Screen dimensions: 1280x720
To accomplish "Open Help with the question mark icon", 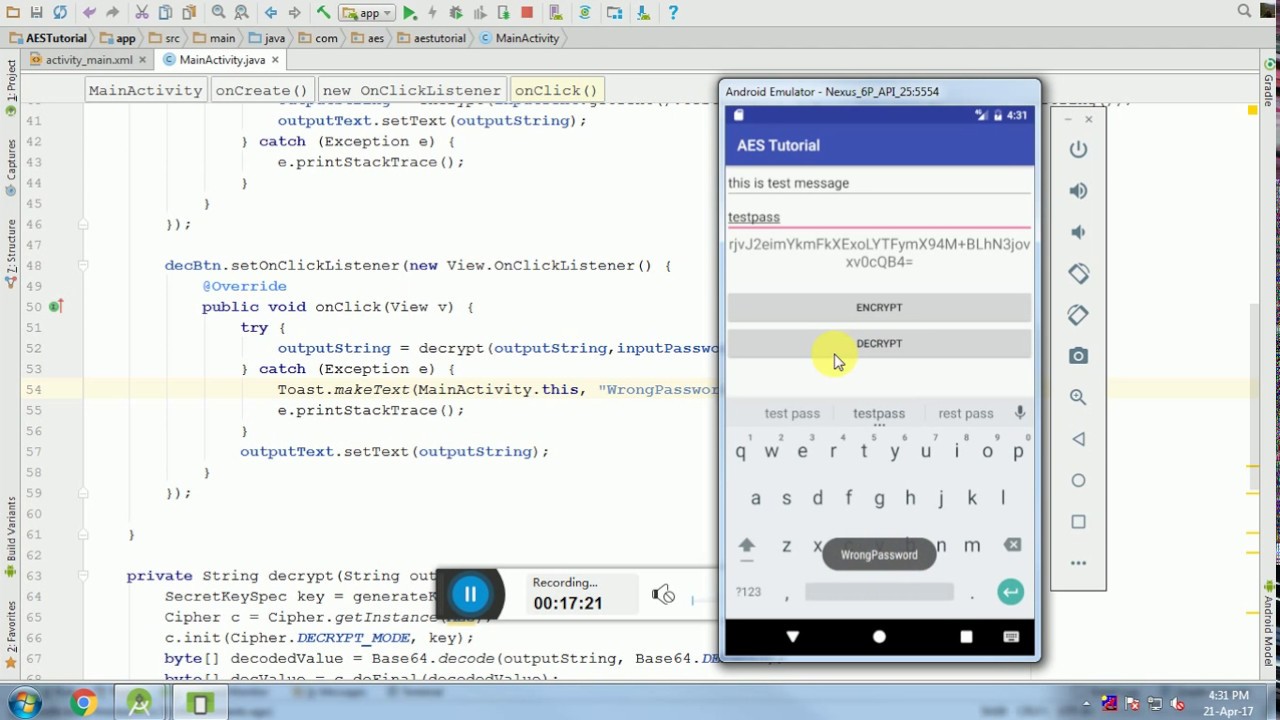I will click(x=673, y=13).
